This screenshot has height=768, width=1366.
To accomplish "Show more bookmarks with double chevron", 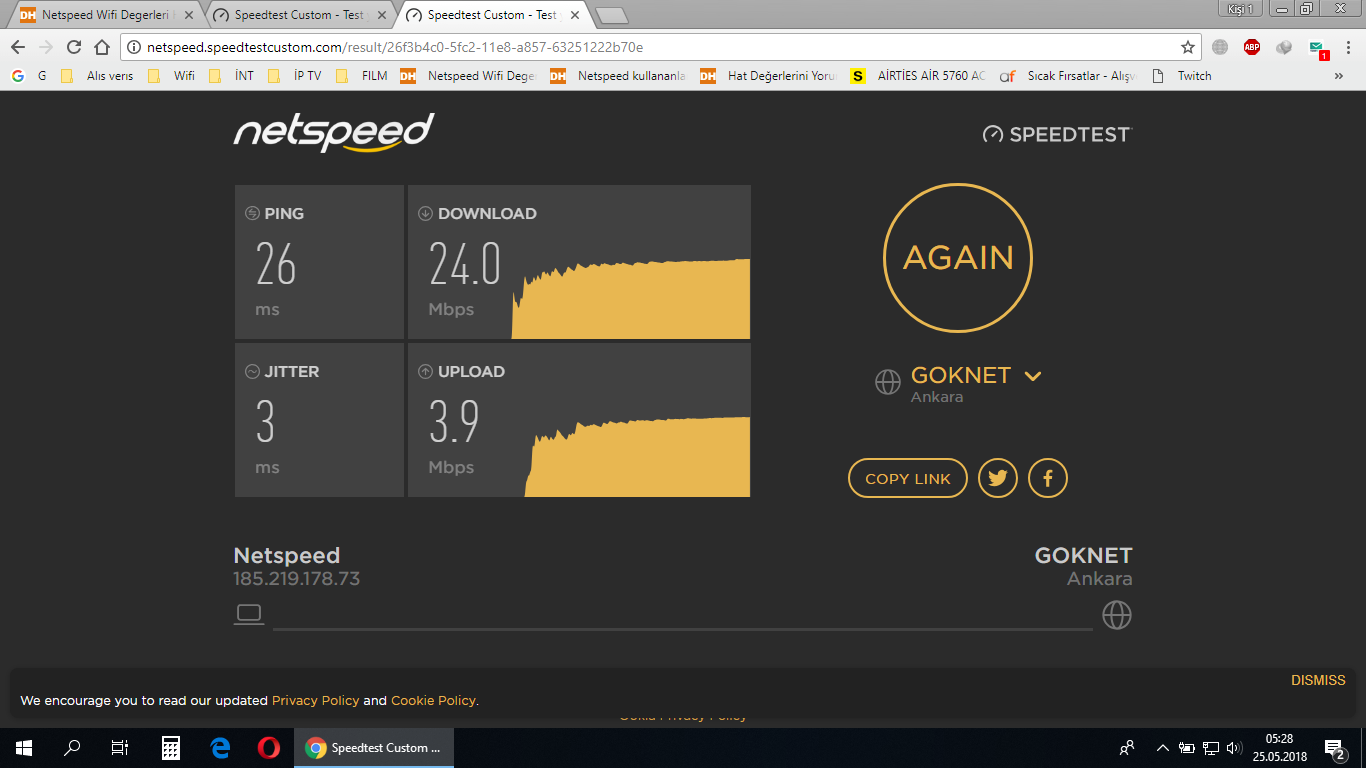I will click(1339, 76).
